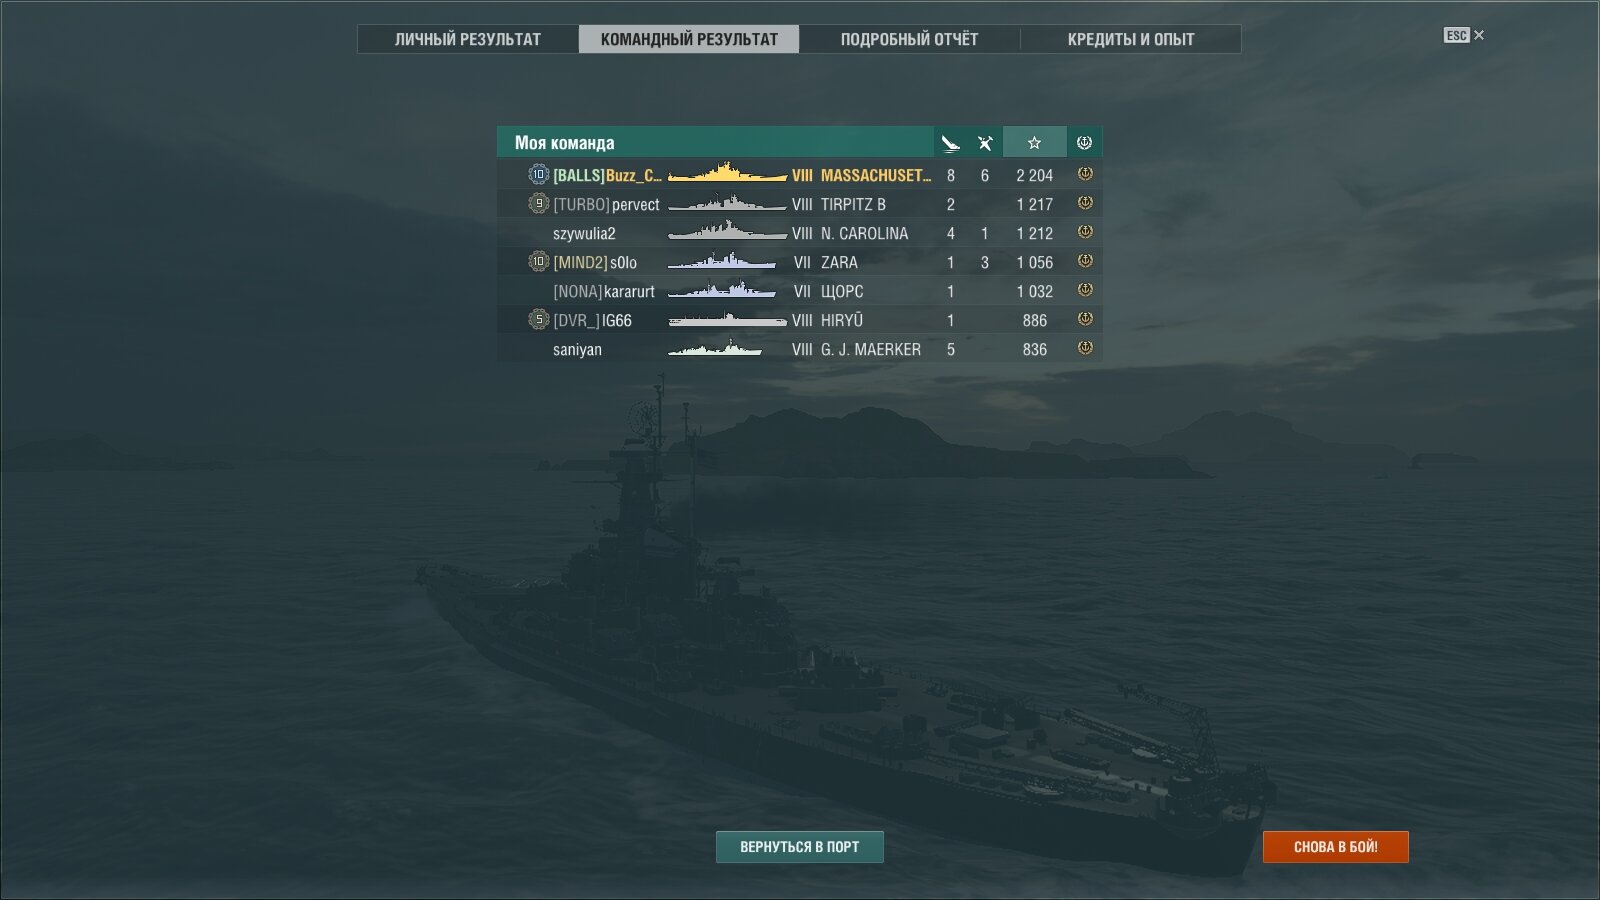The width and height of the screenshot is (1600, 900).
Task: Click Снова в бой! button
Action: pyautogui.click(x=1336, y=847)
